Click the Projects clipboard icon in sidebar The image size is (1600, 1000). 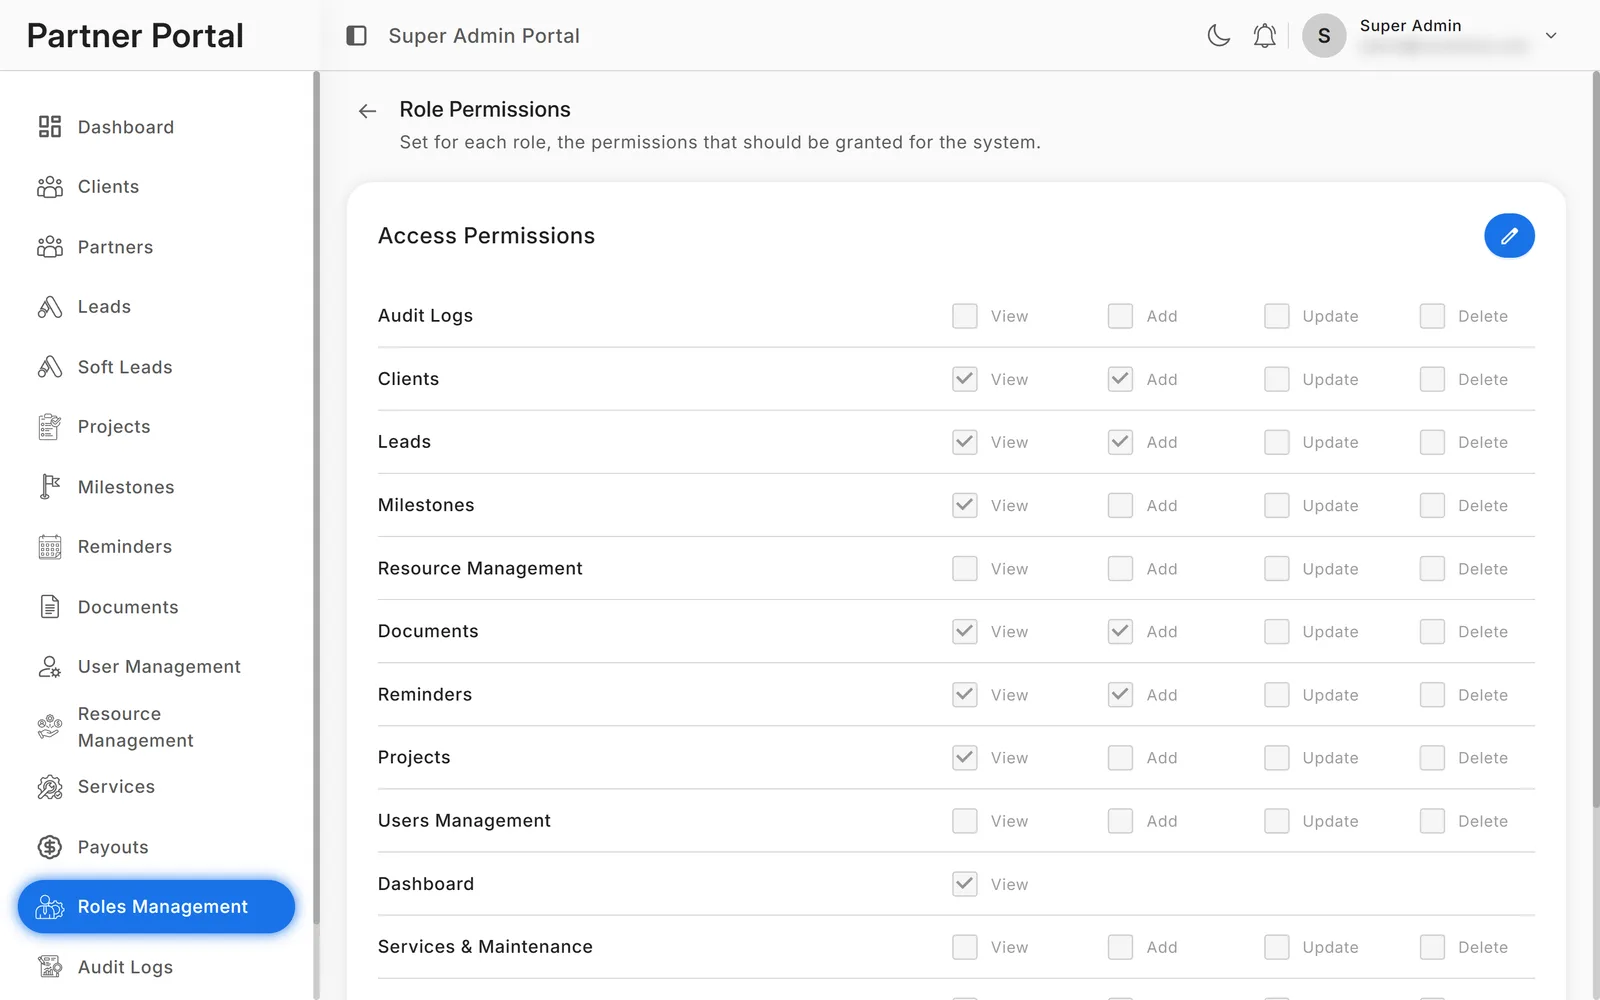(x=50, y=427)
